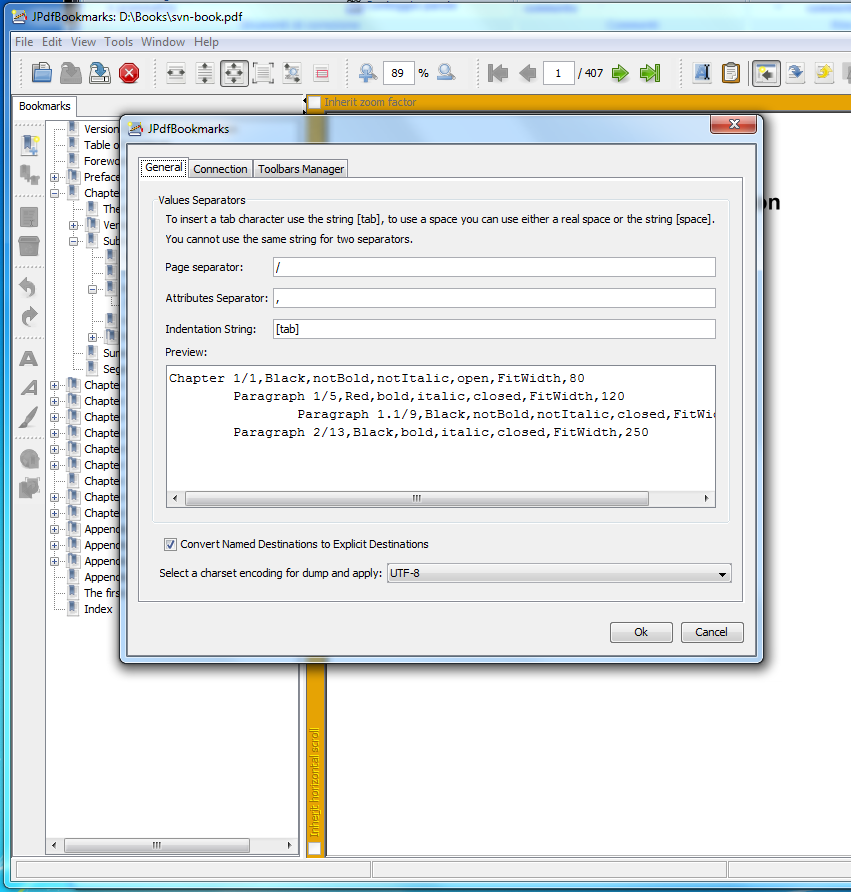Click the Page separator field

(494, 267)
